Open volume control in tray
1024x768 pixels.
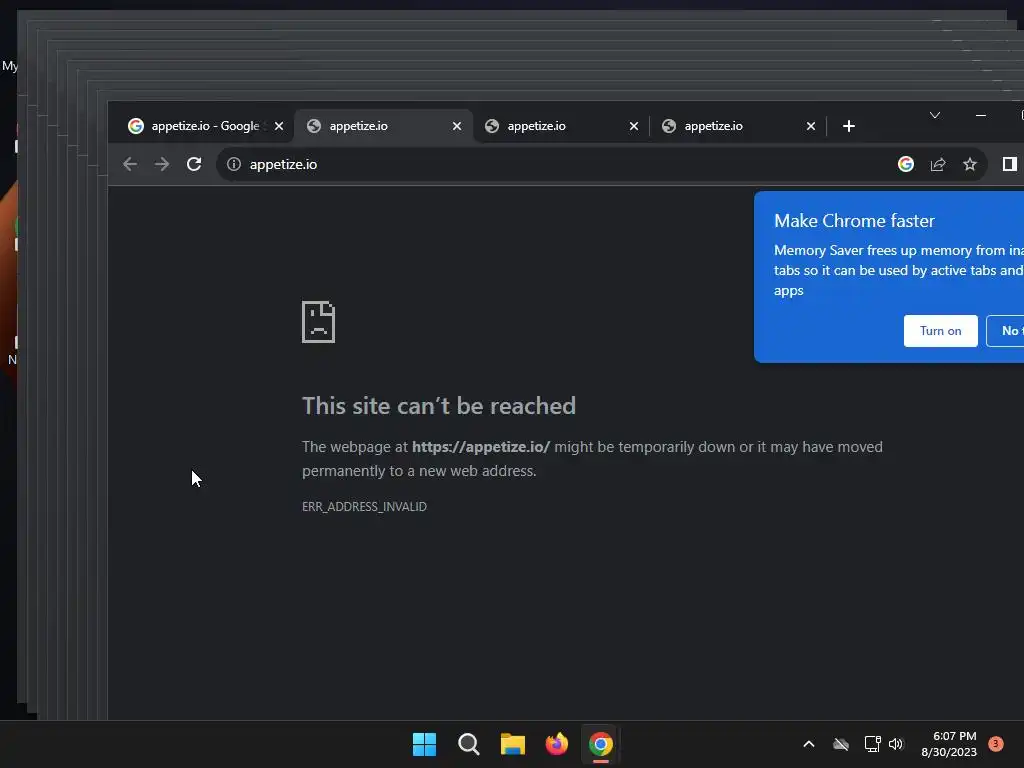pyautogui.click(x=896, y=744)
